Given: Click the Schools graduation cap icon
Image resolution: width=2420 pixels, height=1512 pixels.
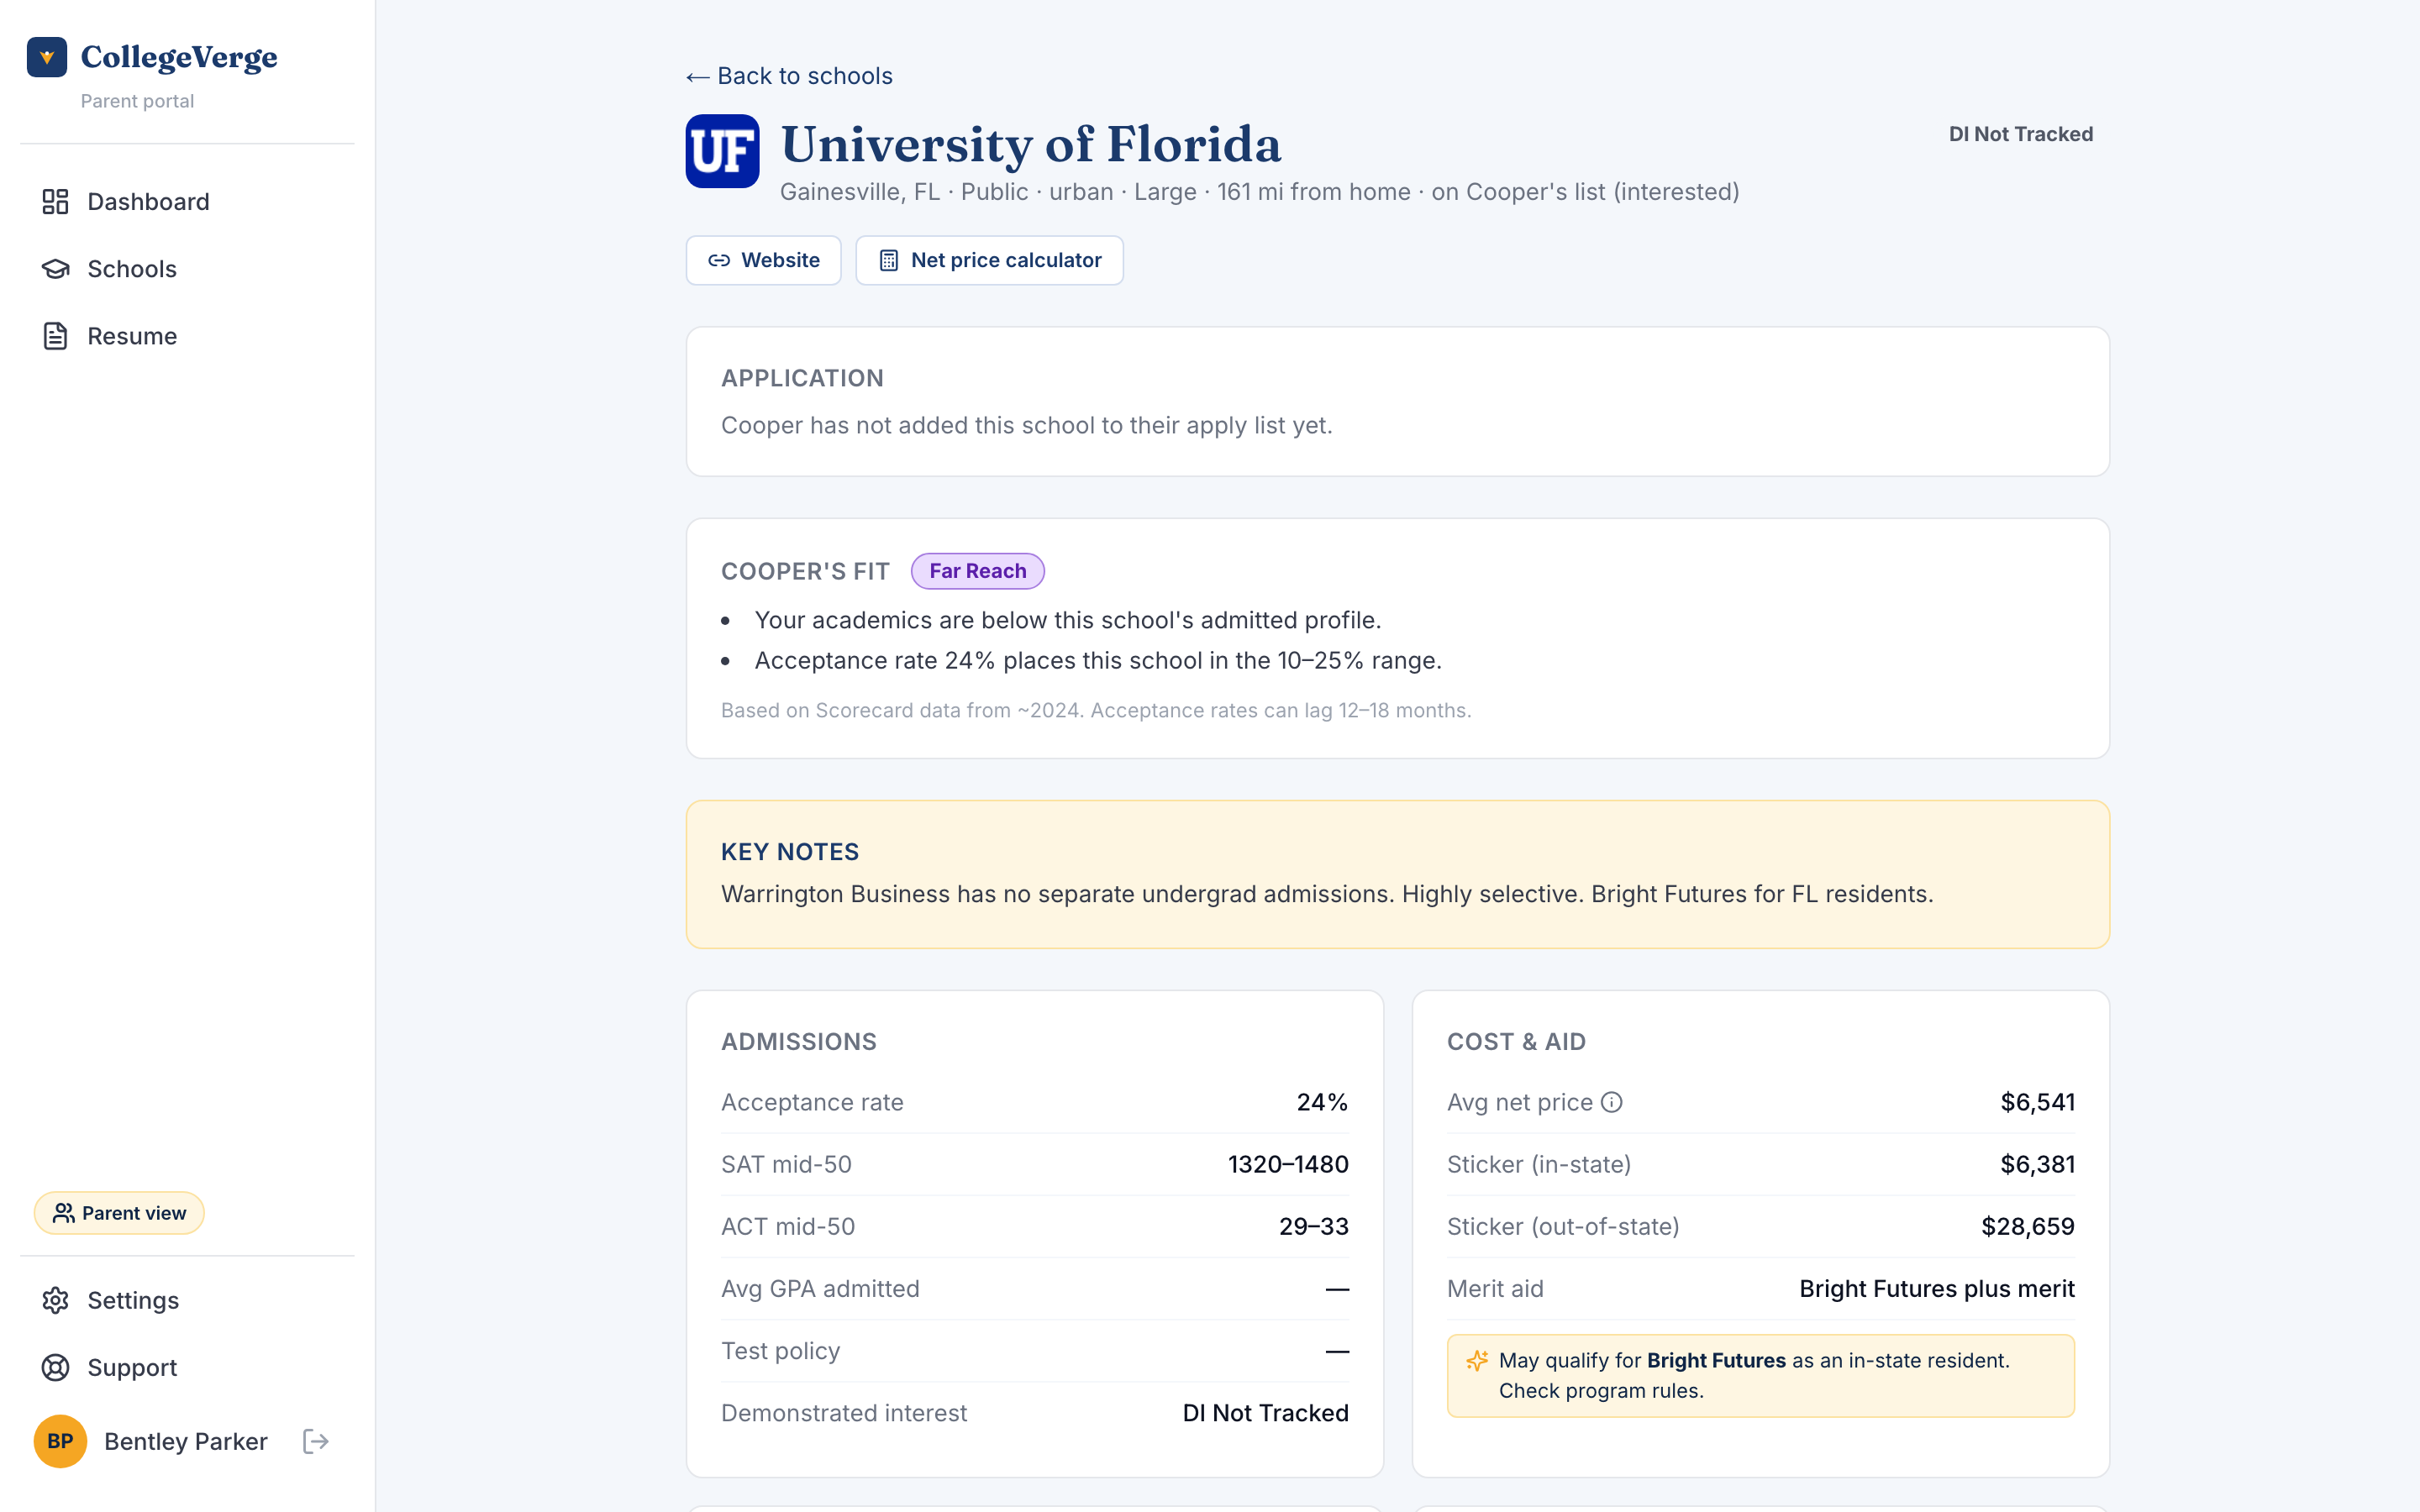Looking at the screenshot, I should point(55,269).
